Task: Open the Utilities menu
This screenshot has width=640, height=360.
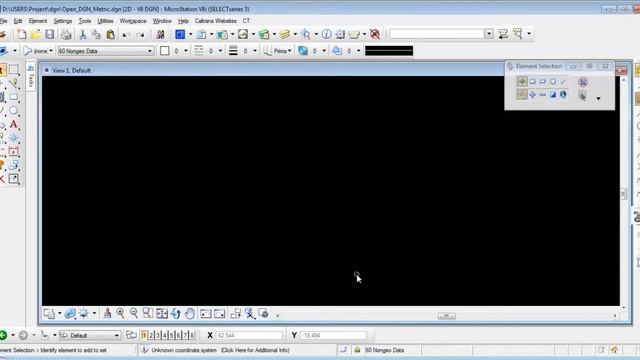Action: click(x=105, y=21)
